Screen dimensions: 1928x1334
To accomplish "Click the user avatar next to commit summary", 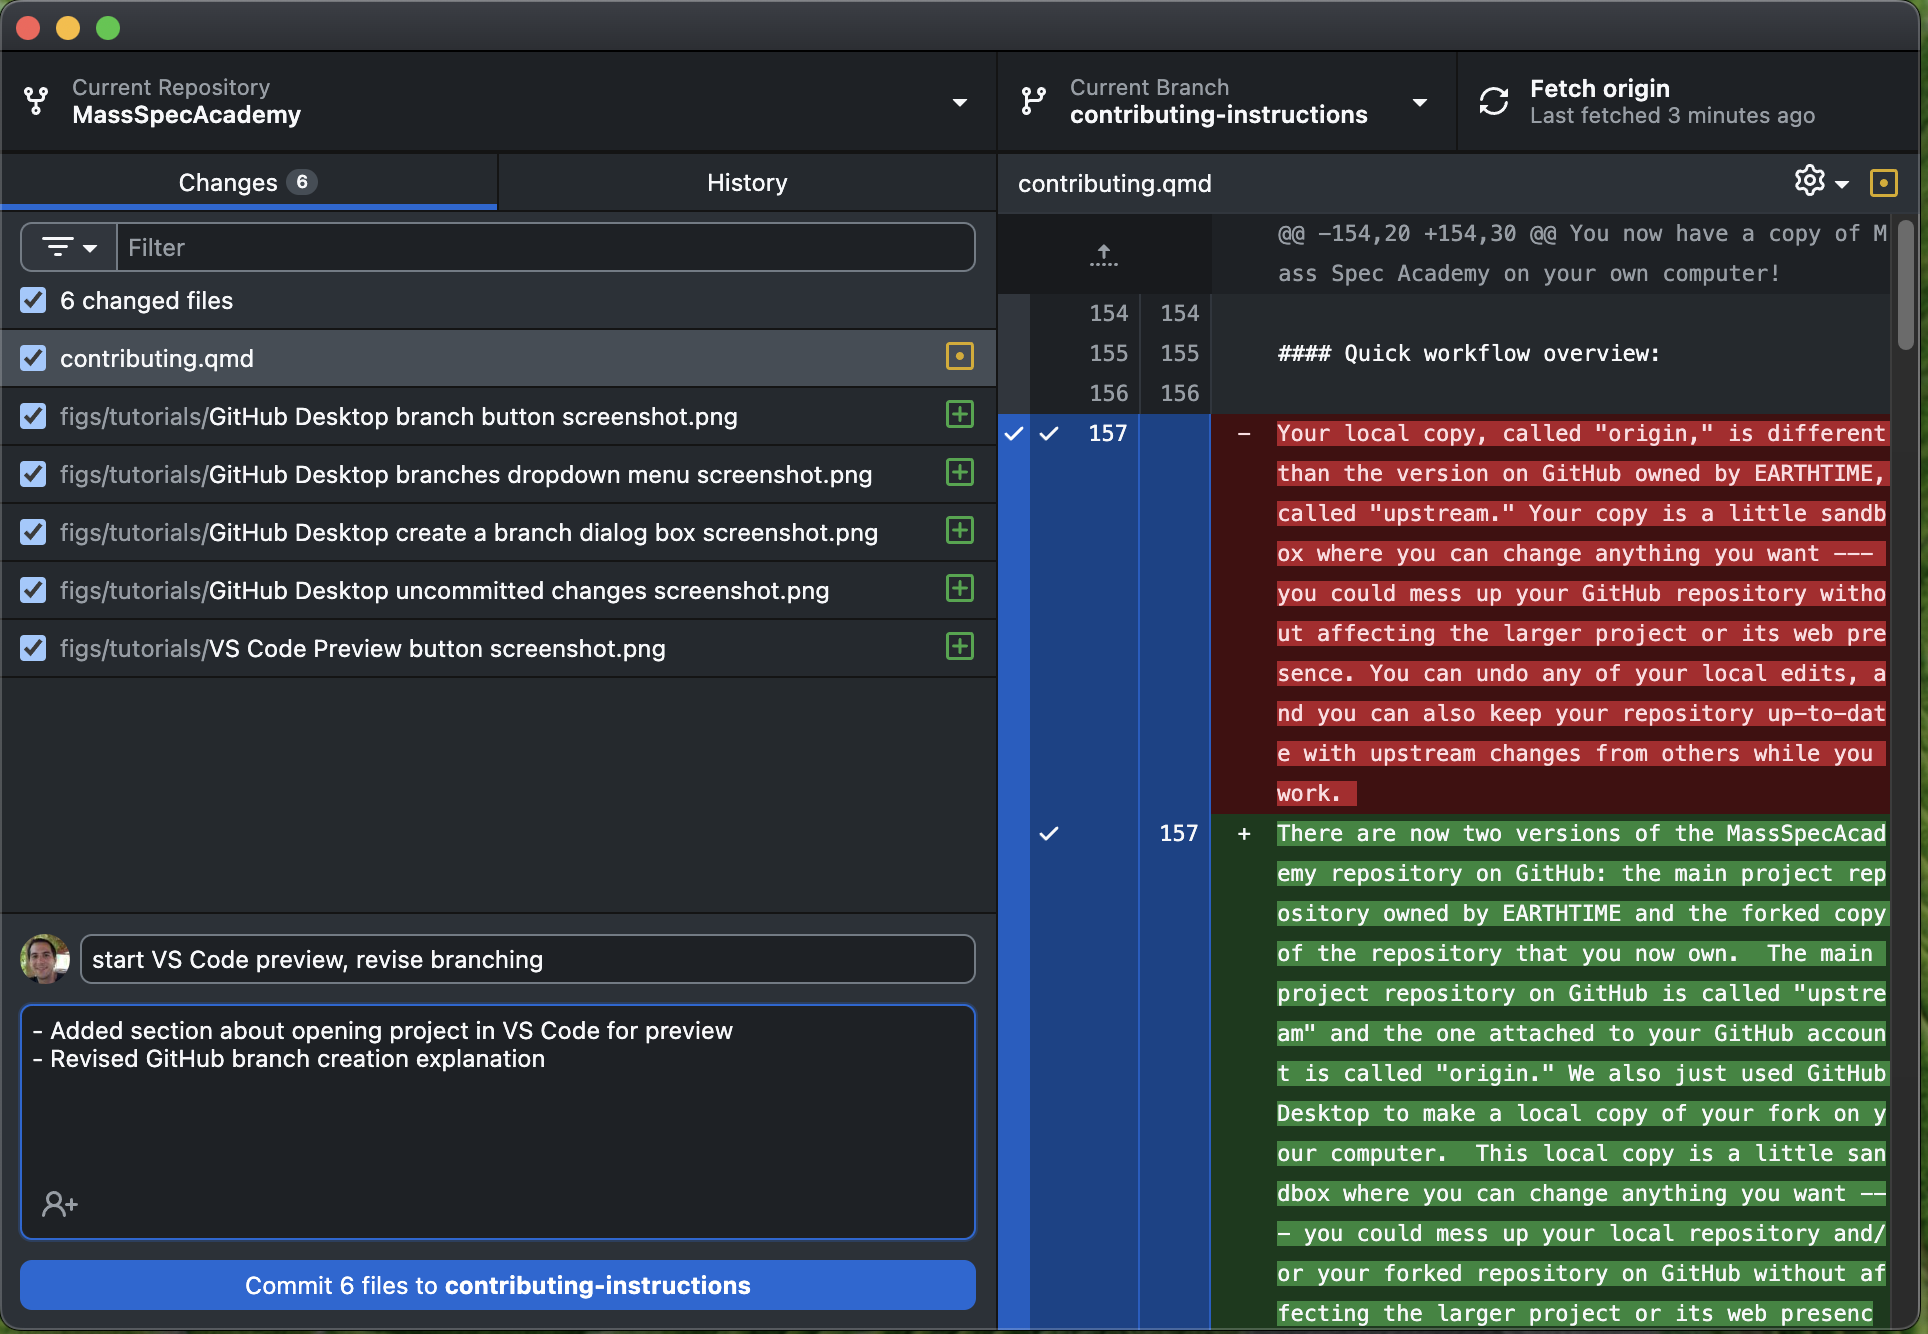I will coord(44,959).
